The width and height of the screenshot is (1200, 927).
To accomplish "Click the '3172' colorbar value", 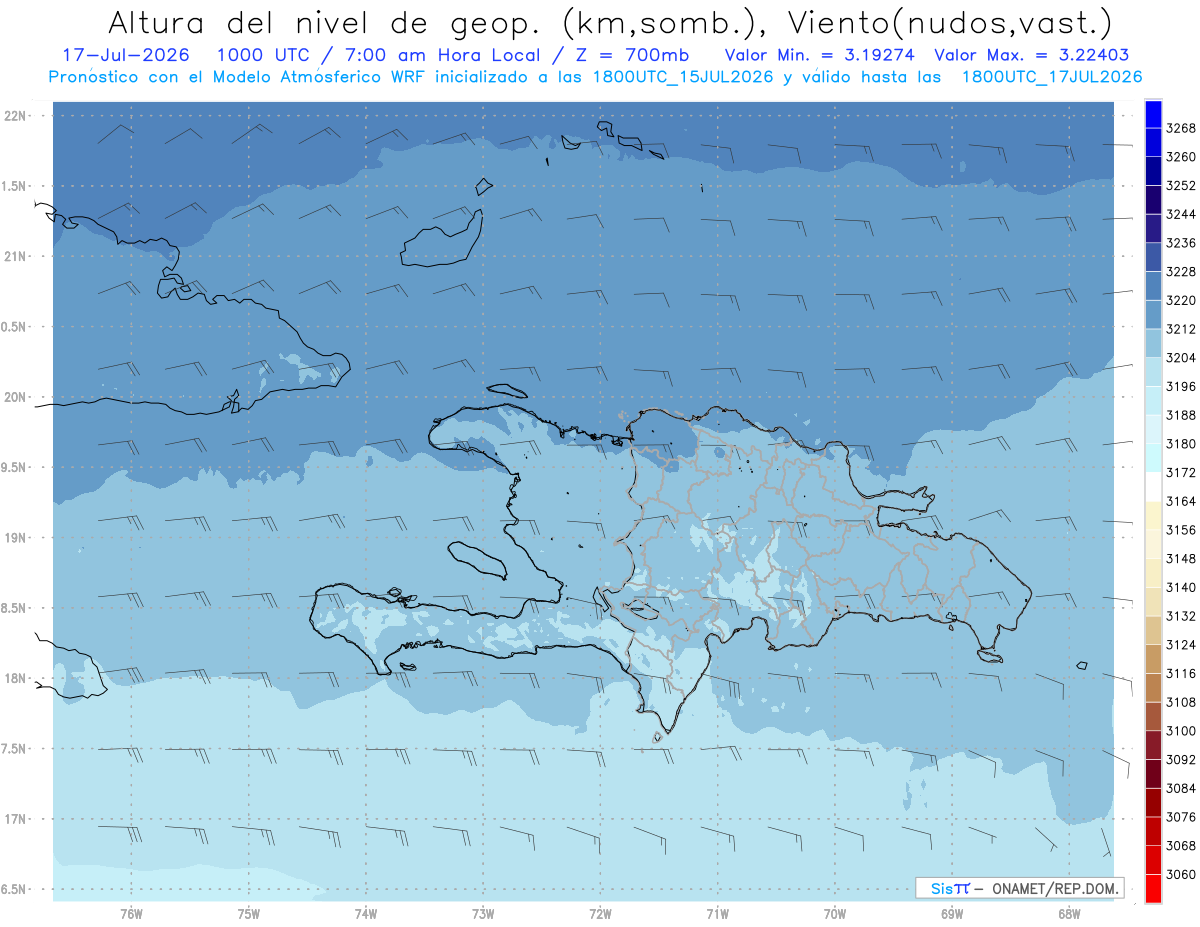I will tap(1180, 472).
